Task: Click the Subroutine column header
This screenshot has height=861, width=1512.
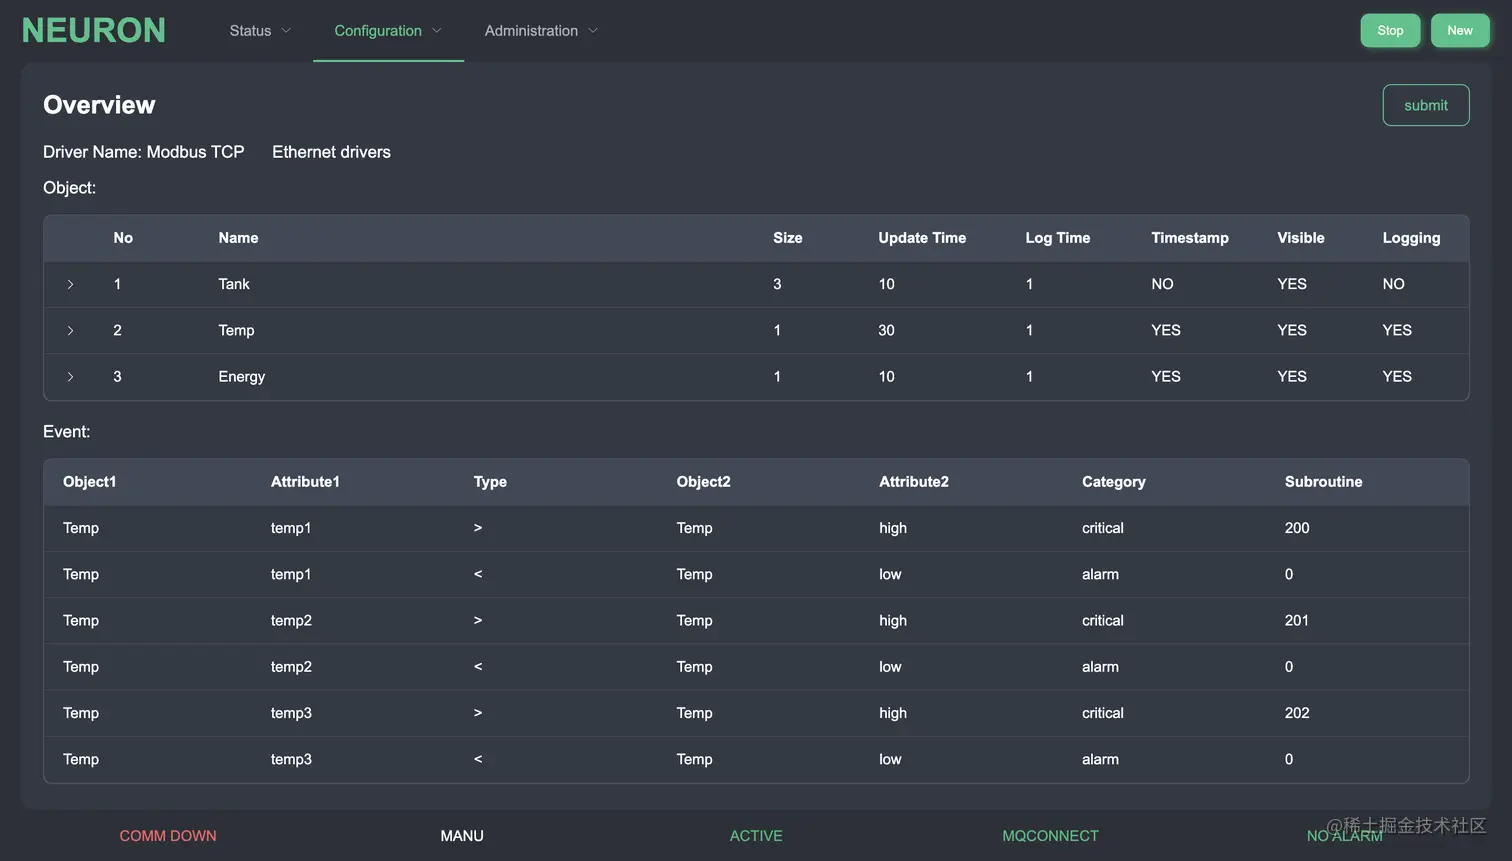Action: click(x=1323, y=482)
